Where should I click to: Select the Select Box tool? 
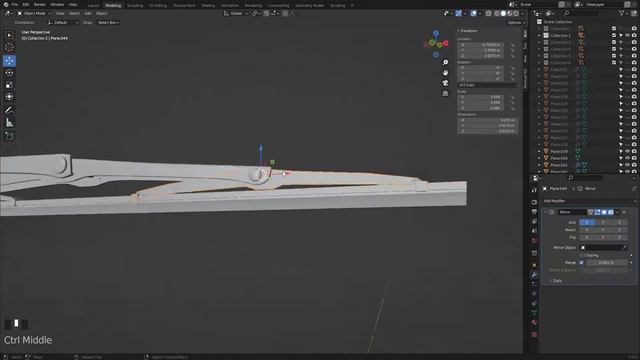pos(9,36)
